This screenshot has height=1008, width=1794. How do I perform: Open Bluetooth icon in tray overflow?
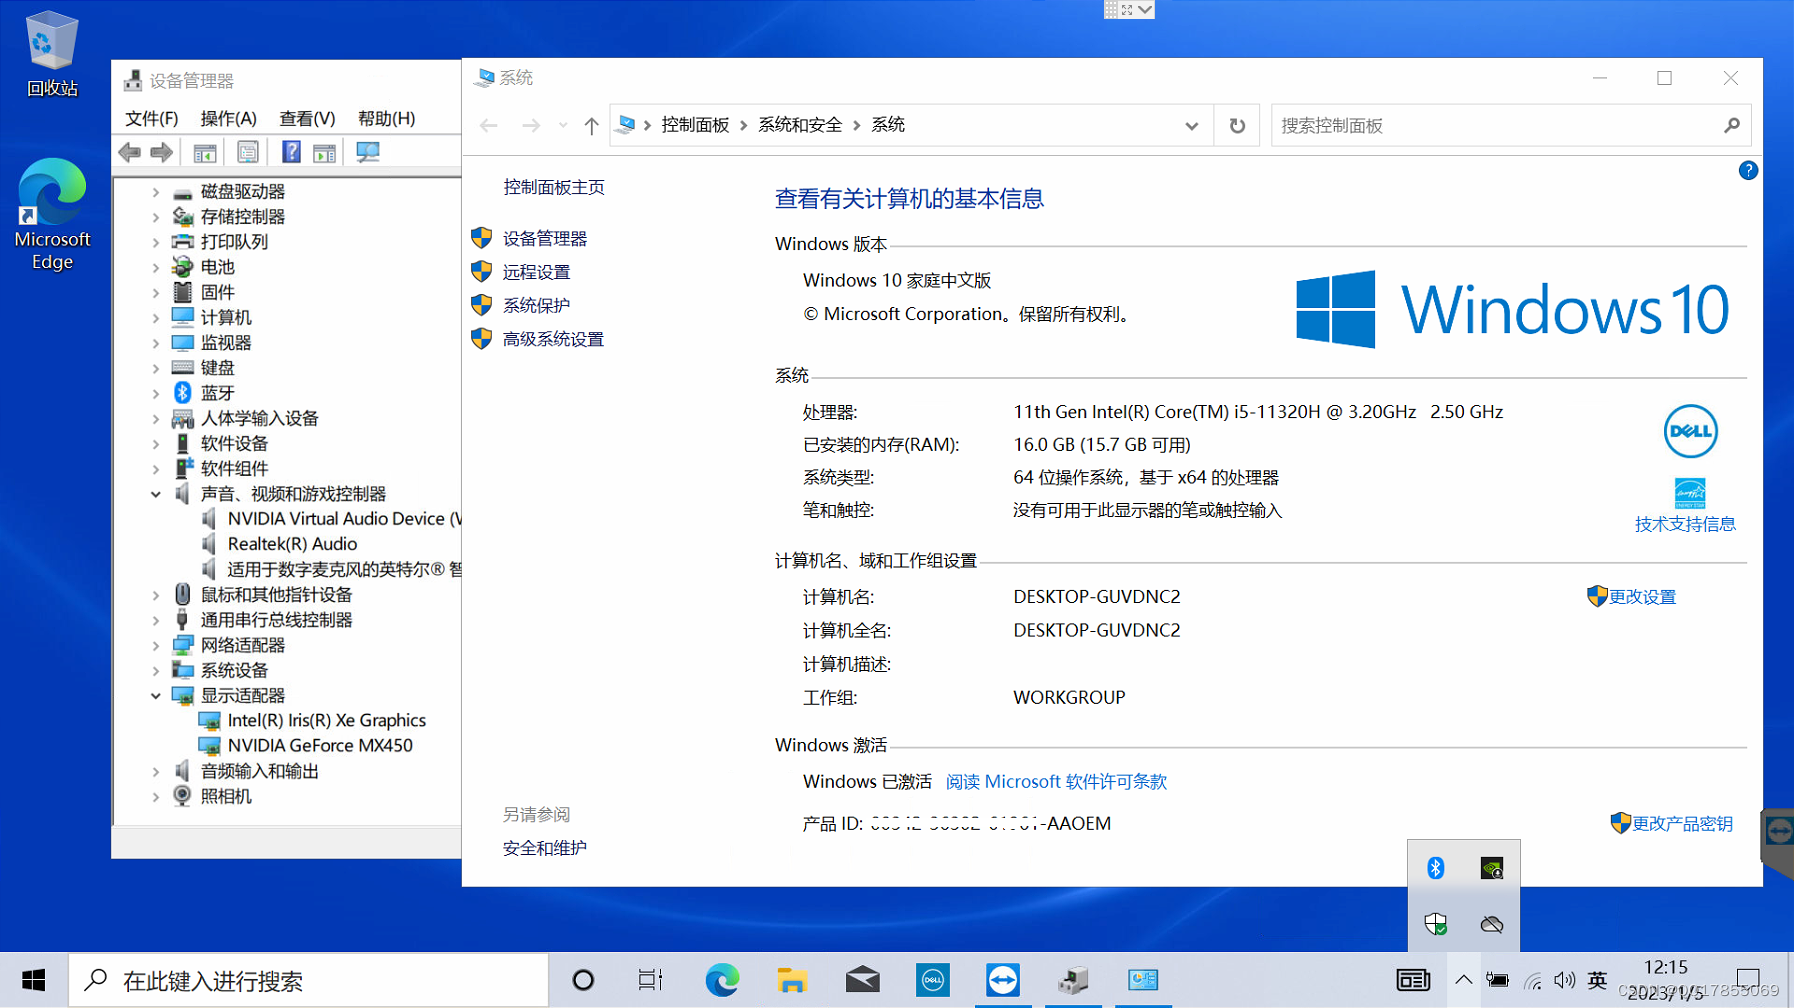1435,868
